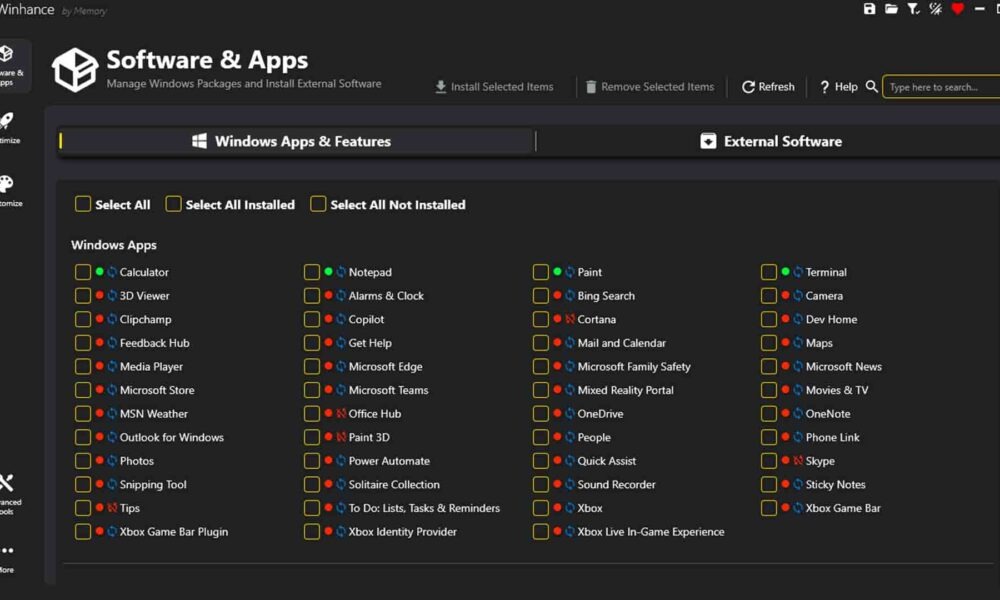Image resolution: width=1000 pixels, height=600 pixels.
Task: Switch to the External Software tab
Action: tap(770, 141)
